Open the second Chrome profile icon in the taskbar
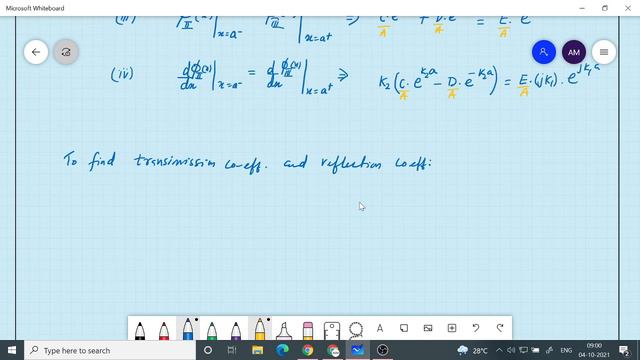Image resolution: width=640 pixels, height=360 pixels. click(333, 350)
